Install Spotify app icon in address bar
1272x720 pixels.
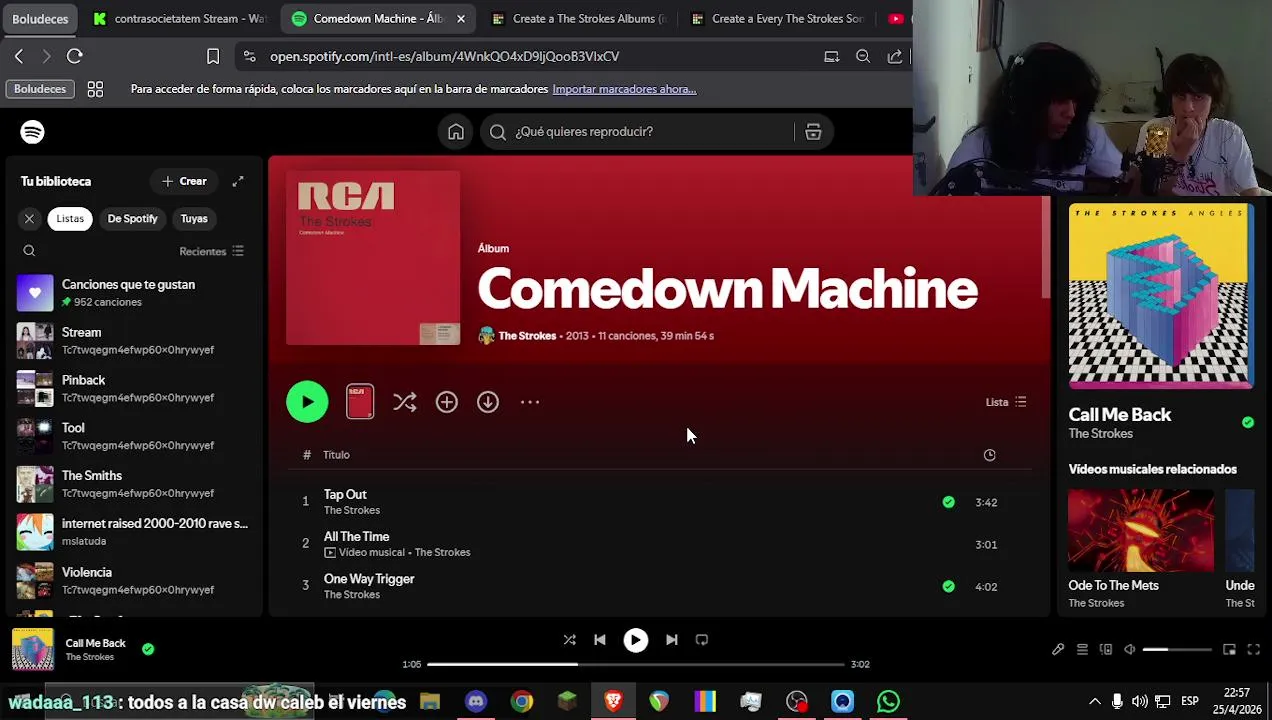[x=831, y=56]
